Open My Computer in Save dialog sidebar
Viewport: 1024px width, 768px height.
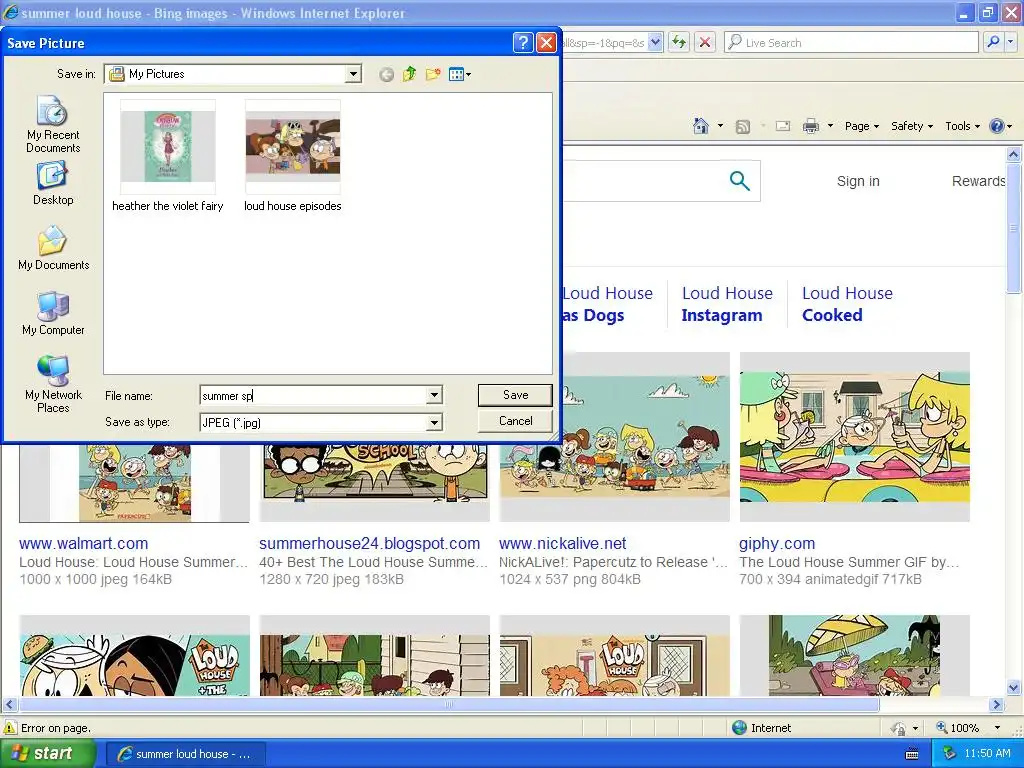coord(54,314)
